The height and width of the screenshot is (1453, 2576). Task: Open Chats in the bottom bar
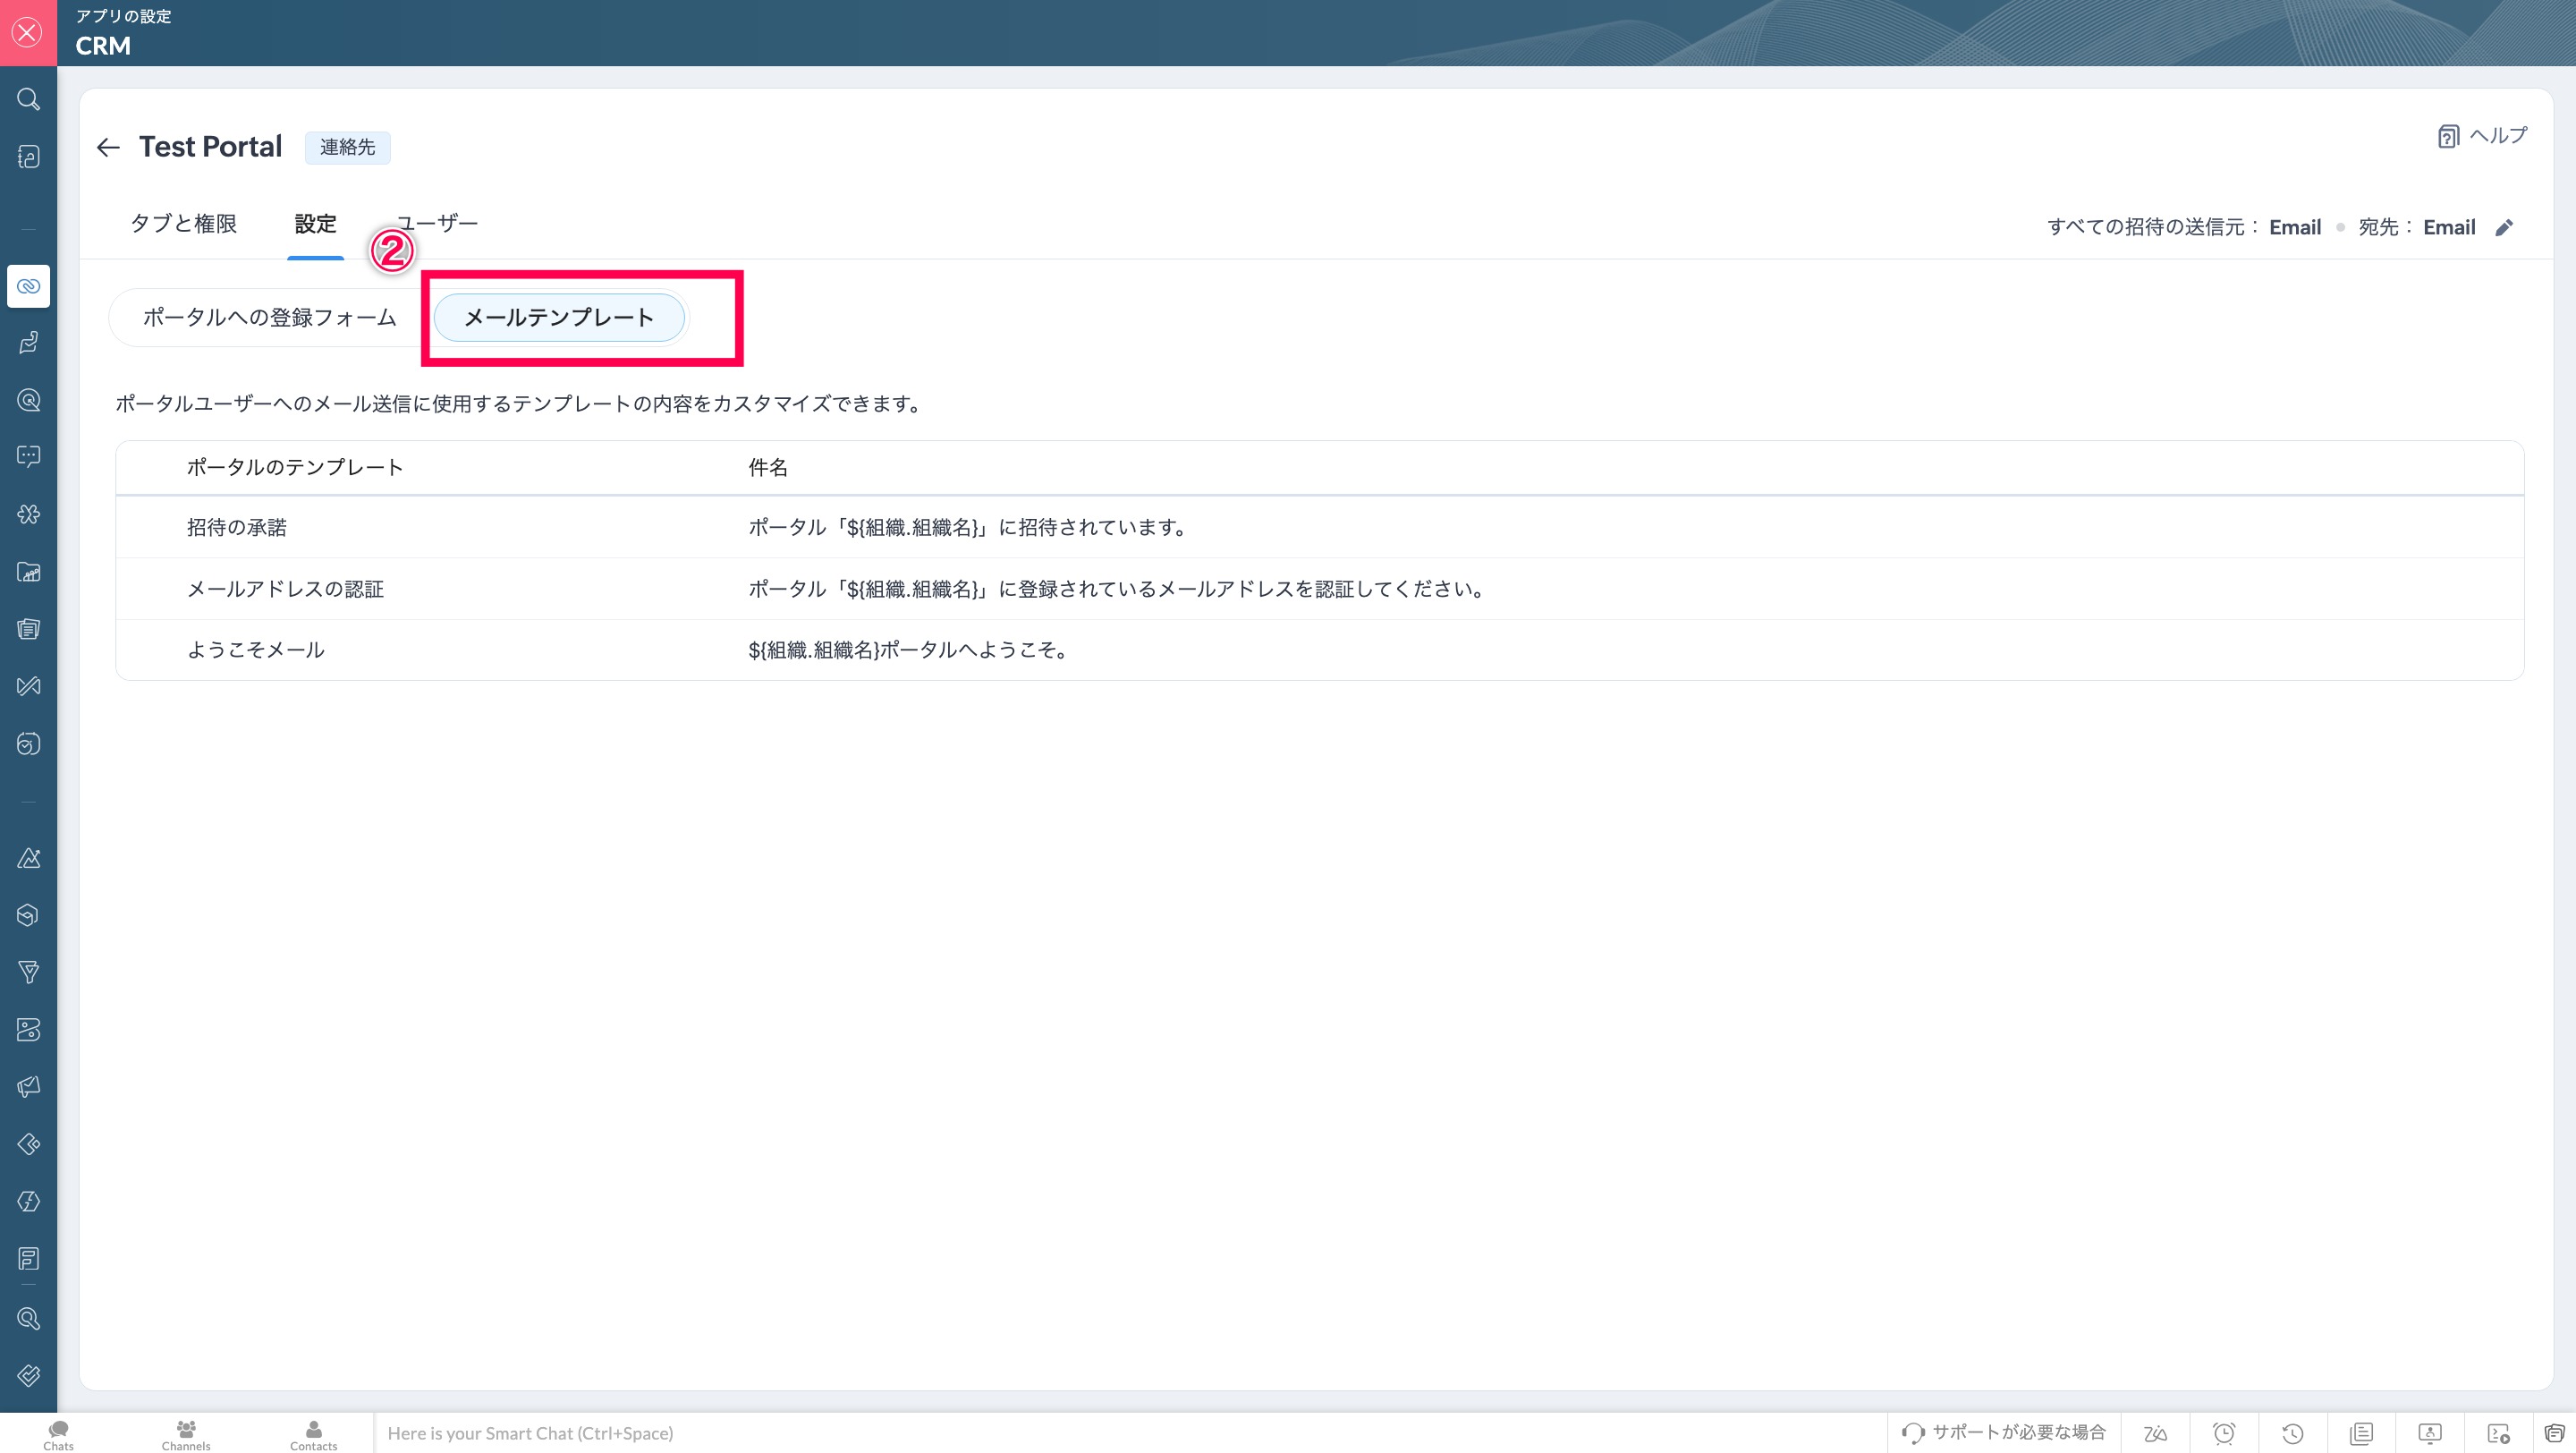tap(58, 1434)
